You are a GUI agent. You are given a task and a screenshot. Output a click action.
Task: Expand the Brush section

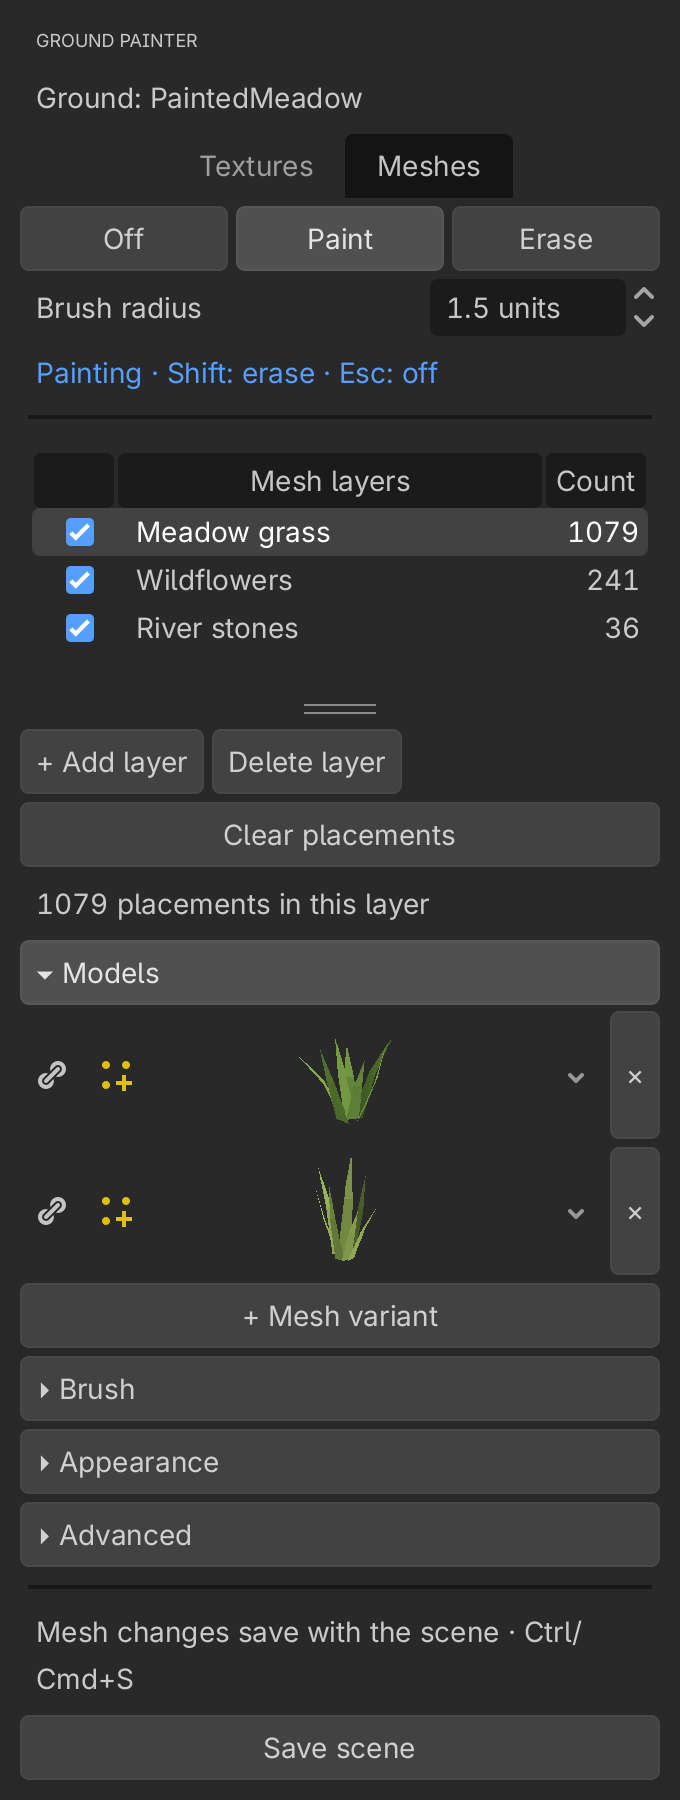340,1389
